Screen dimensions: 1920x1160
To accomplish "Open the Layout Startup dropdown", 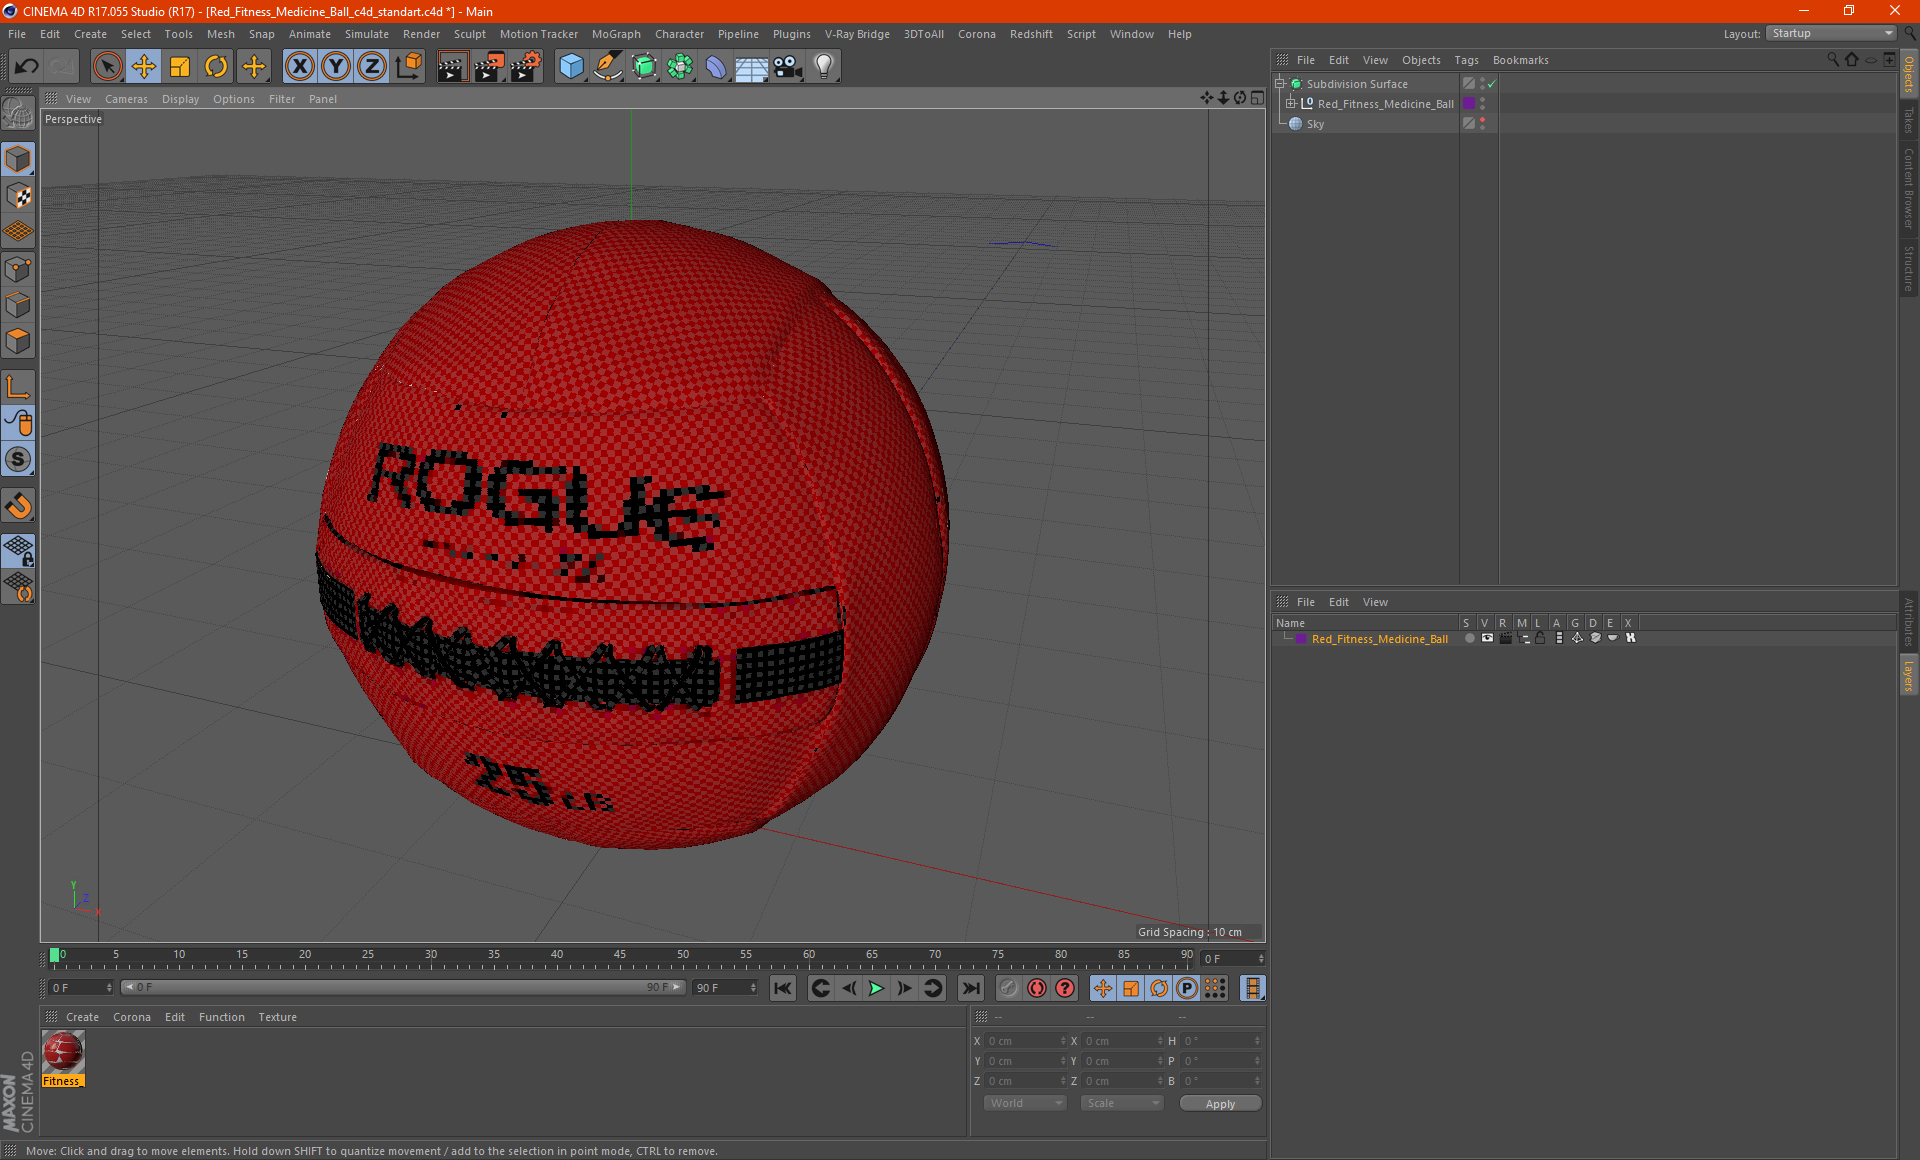I will click(1830, 33).
